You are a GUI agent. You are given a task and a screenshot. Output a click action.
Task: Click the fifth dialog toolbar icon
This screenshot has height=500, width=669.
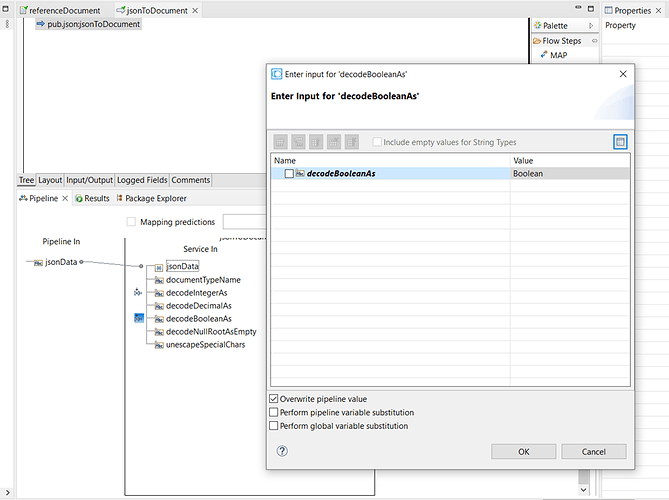point(352,142)
